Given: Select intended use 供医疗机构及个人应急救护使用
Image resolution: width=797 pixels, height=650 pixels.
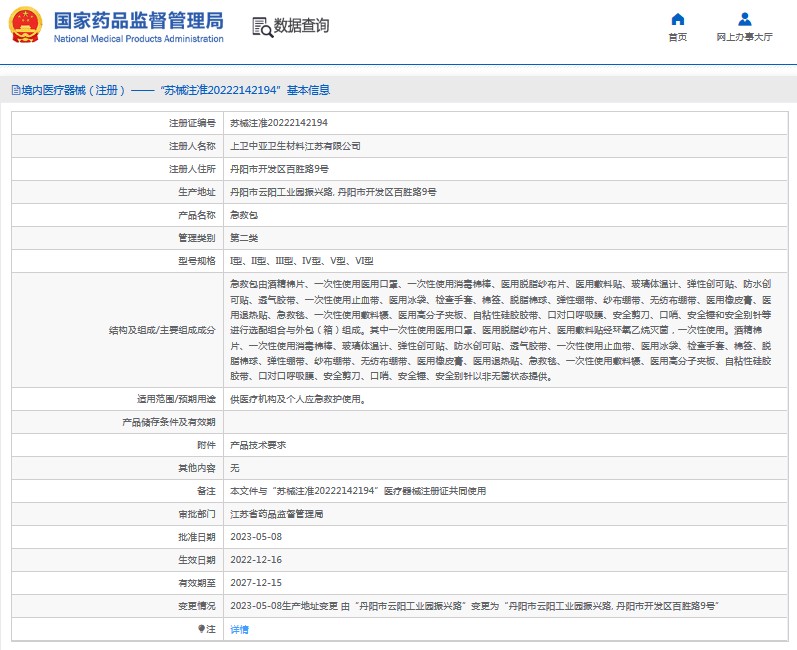Looking at the screenshot, I should [x=298, y=399].
